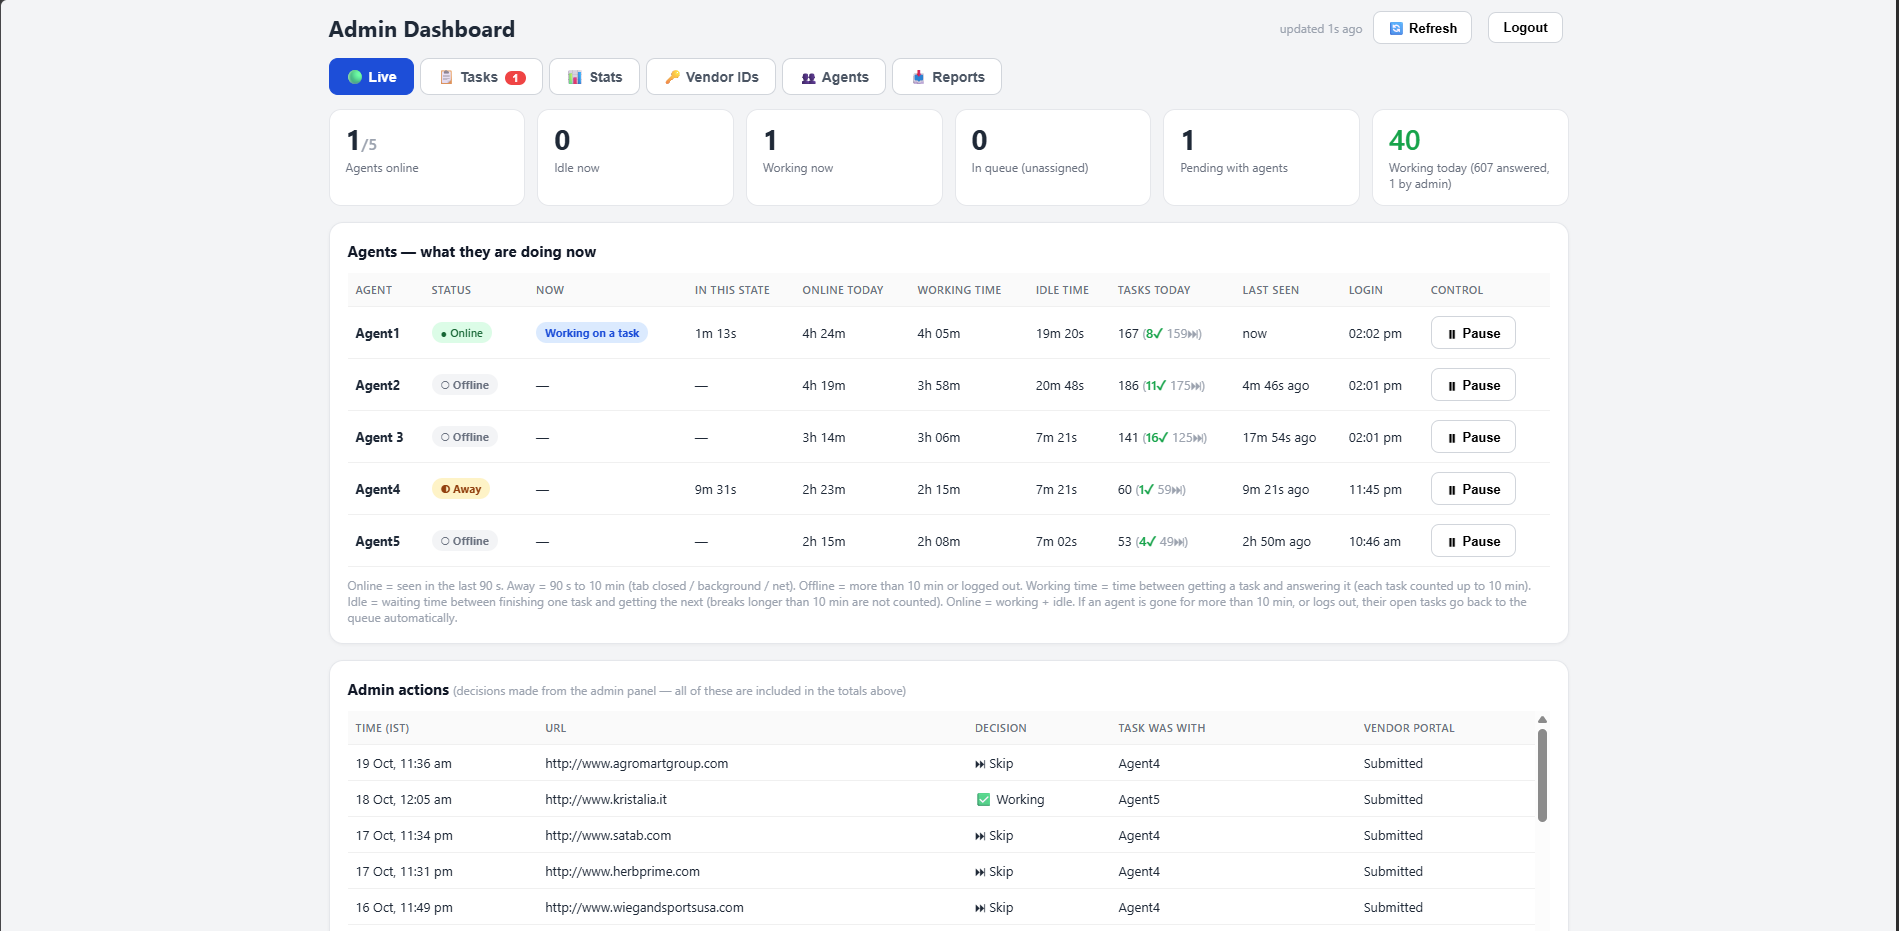Click the TASKS TODAY column header
This screenshot has height=931, width=1899.
pyautogui.click(x=1154, y=290)
